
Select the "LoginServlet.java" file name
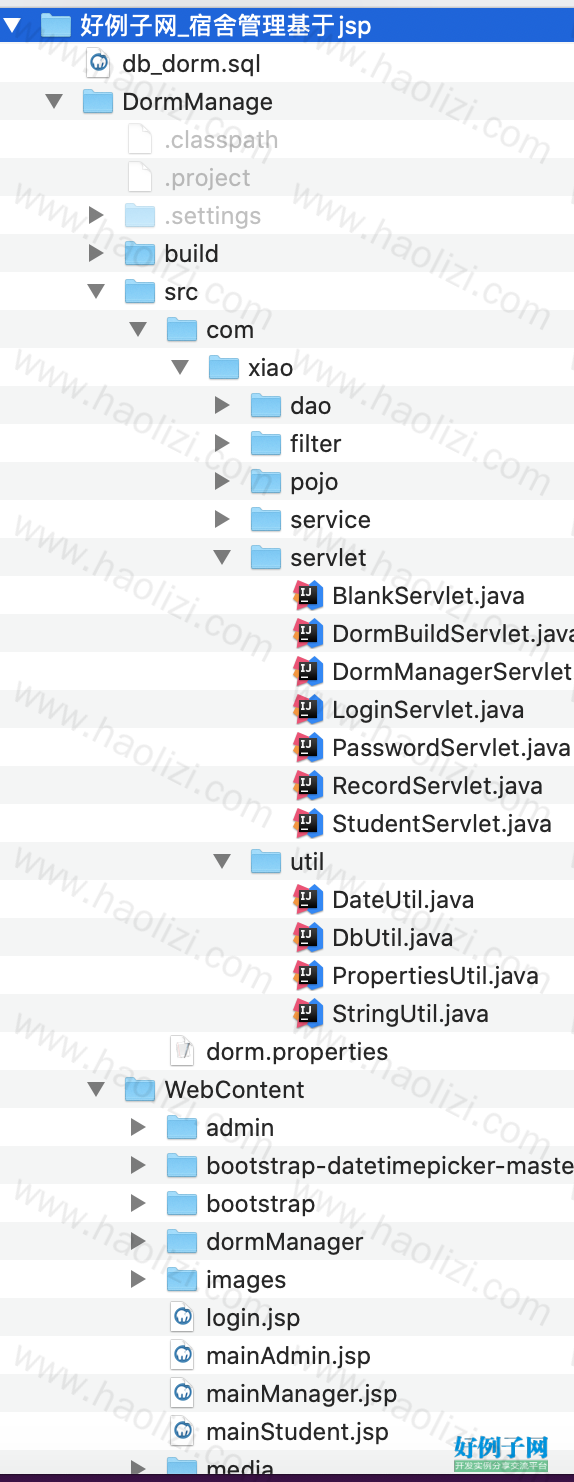tap(428, 710)
